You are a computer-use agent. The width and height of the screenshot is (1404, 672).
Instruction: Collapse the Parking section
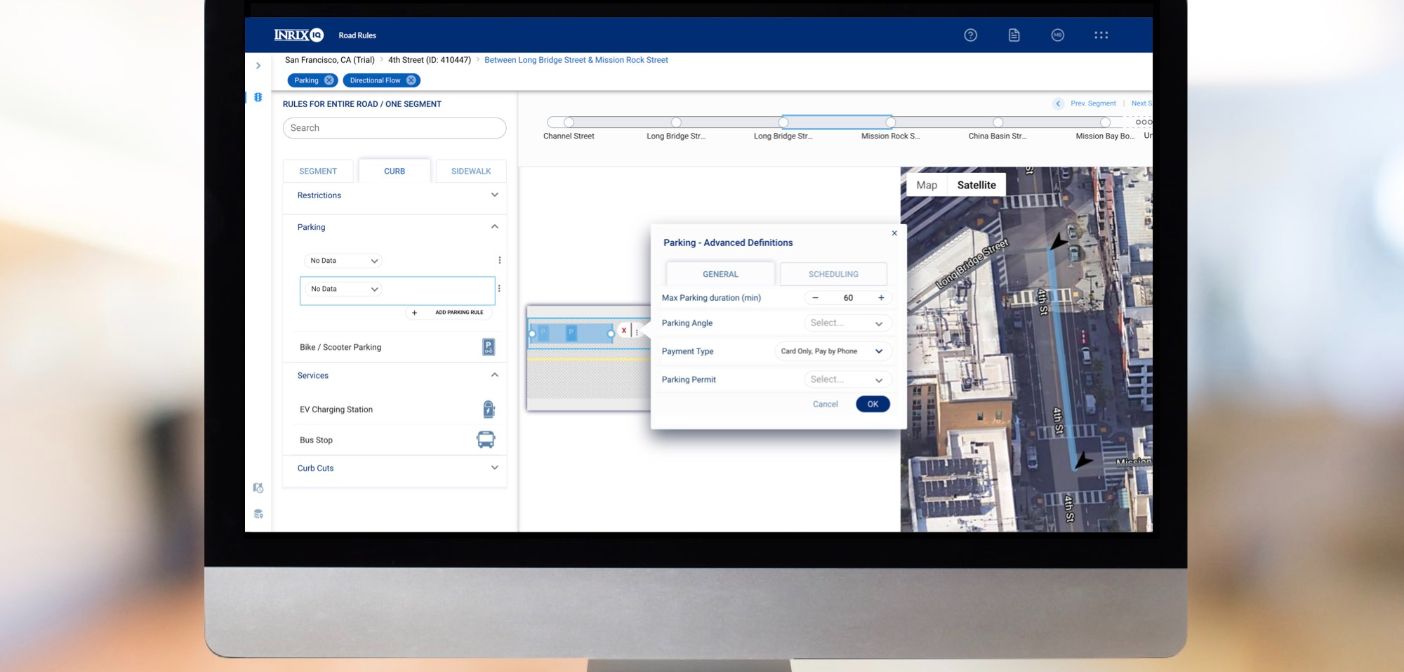[x=493, y=227]
